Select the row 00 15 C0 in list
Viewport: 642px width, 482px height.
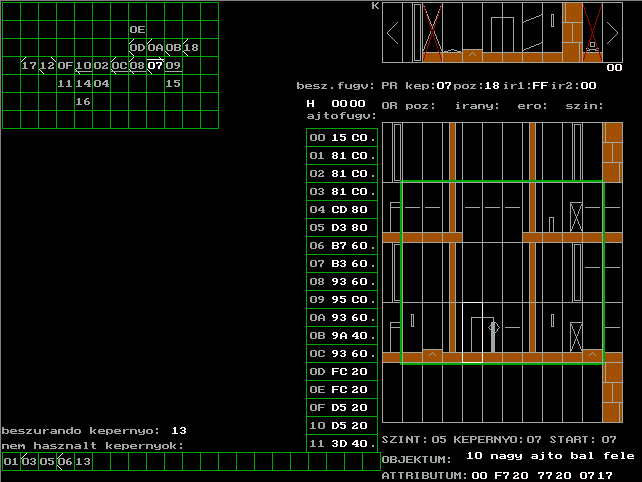tap(341, 138)
